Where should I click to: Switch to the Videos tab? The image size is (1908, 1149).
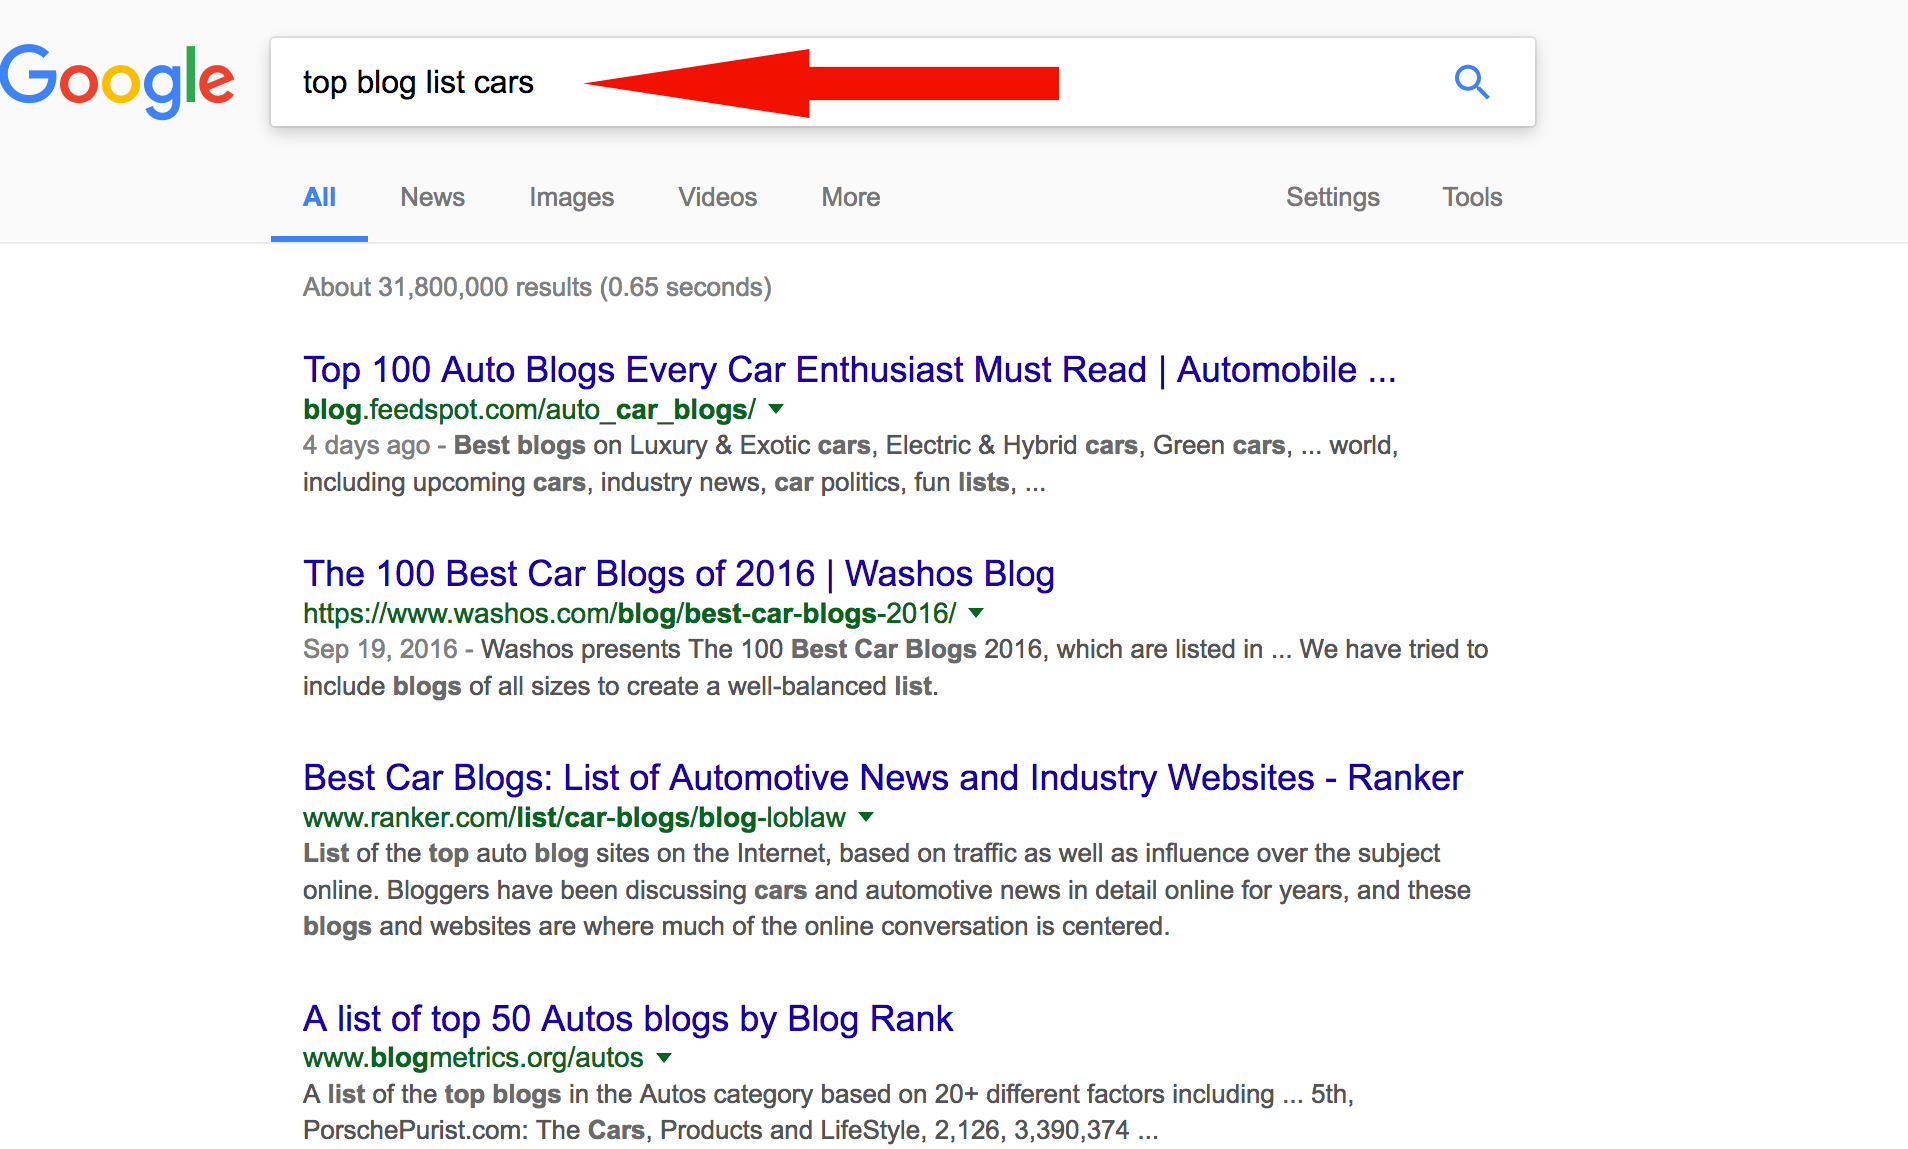tap(717, 197)
